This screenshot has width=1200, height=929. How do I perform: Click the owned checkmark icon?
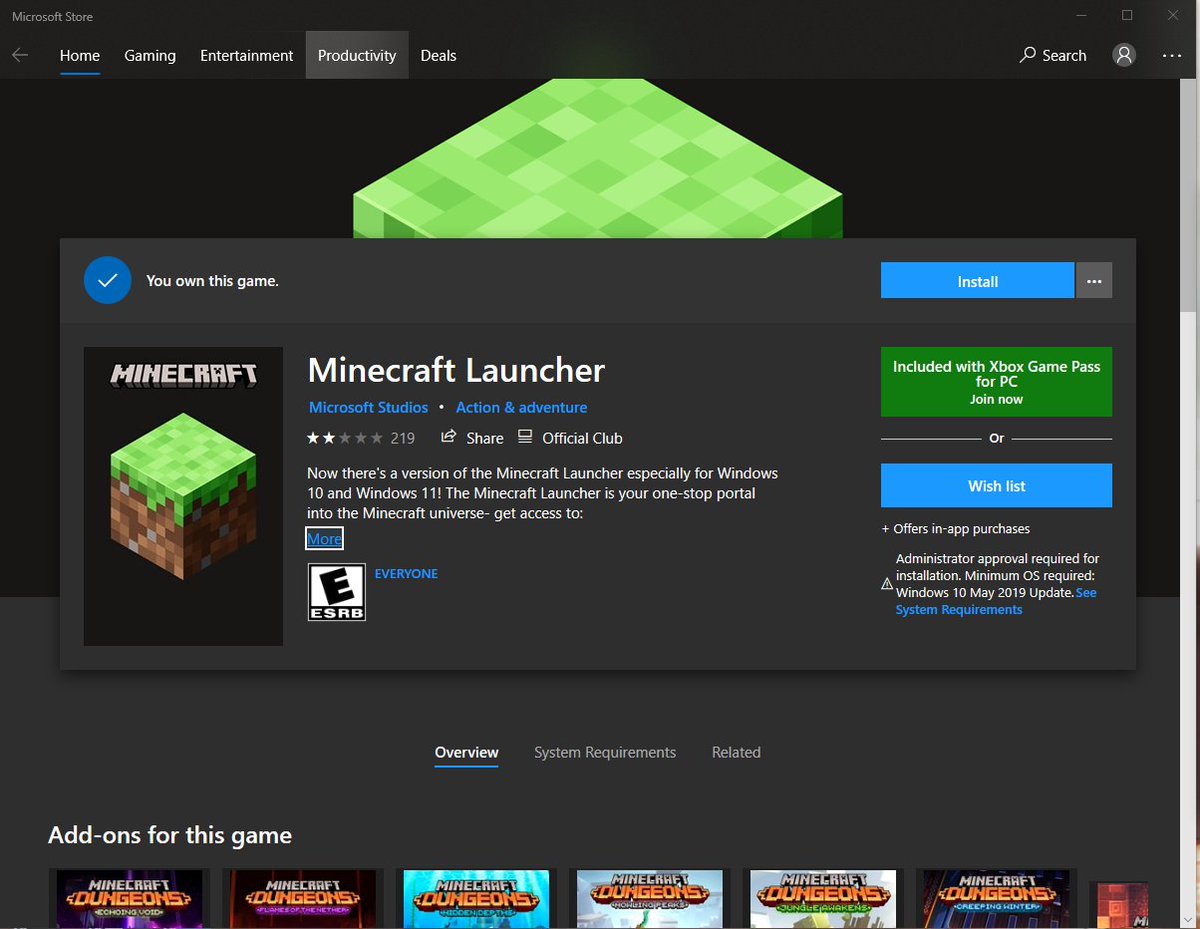(108, 281)
